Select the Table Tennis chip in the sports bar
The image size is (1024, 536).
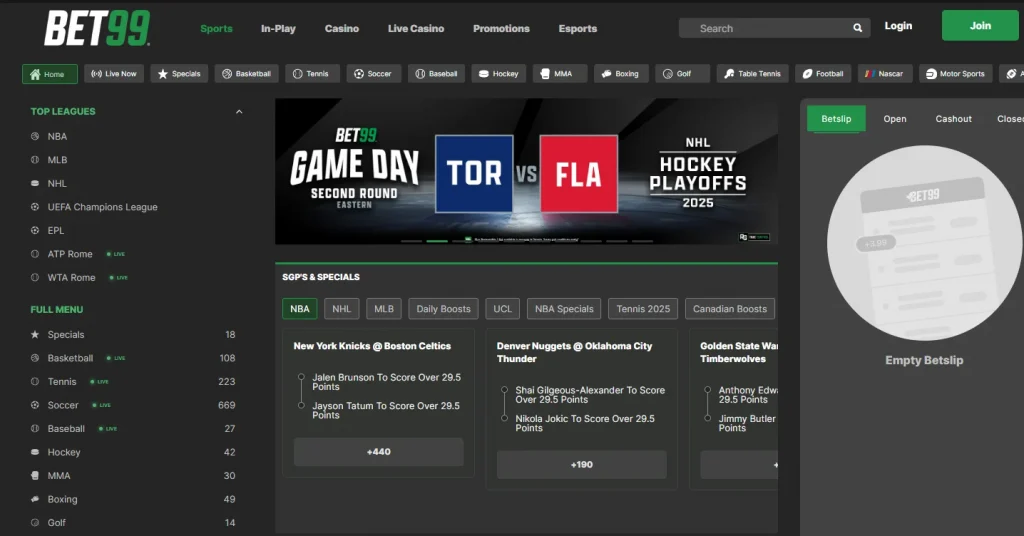click(x=752, y=74)
